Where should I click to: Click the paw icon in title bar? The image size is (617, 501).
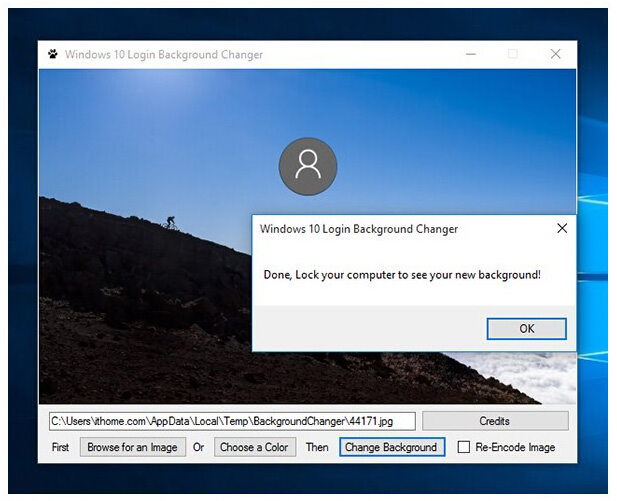click(53, 54)
